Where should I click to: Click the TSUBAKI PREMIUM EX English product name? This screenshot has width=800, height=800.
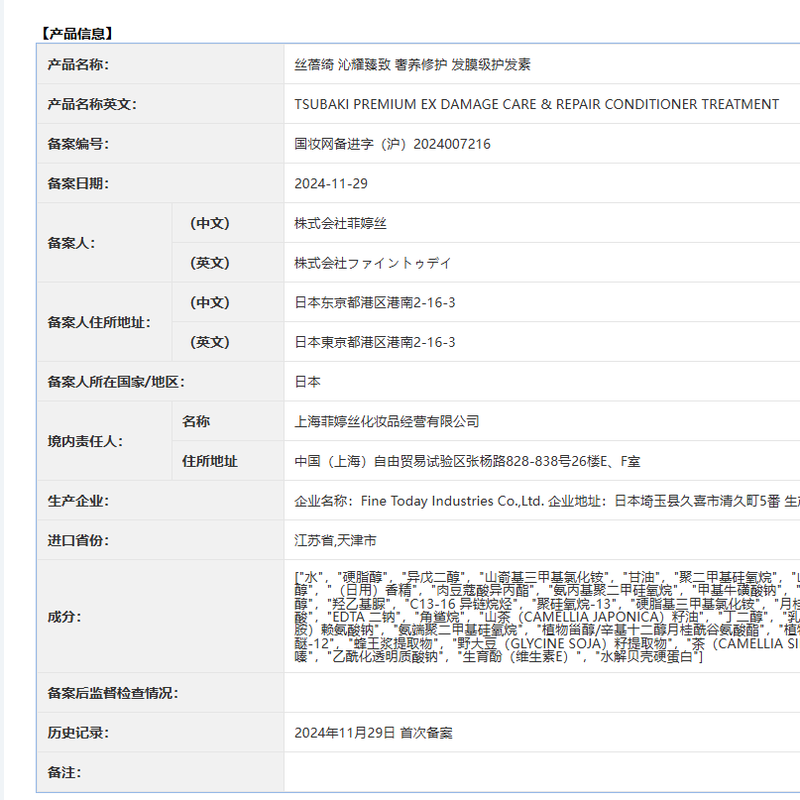(536, 104)
